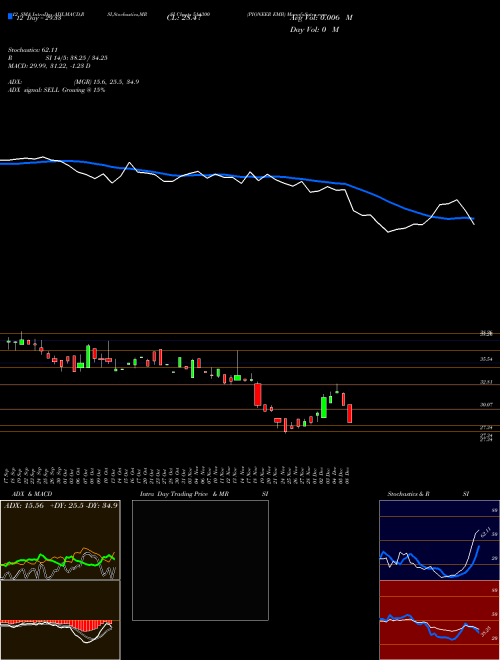Click the Stochastics: 62.11 reading
Screen dimensions: 500x660
pos(33,50)
